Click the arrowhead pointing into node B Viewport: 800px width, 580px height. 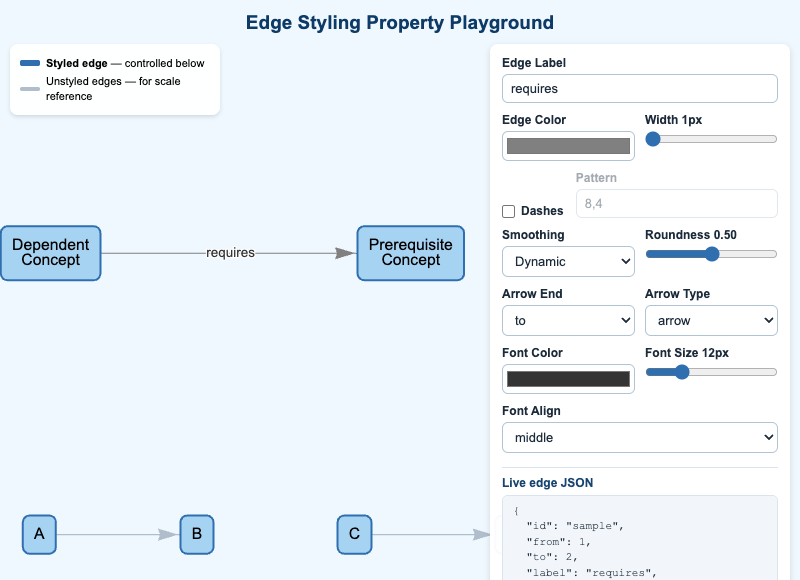(x=168, y=535)
